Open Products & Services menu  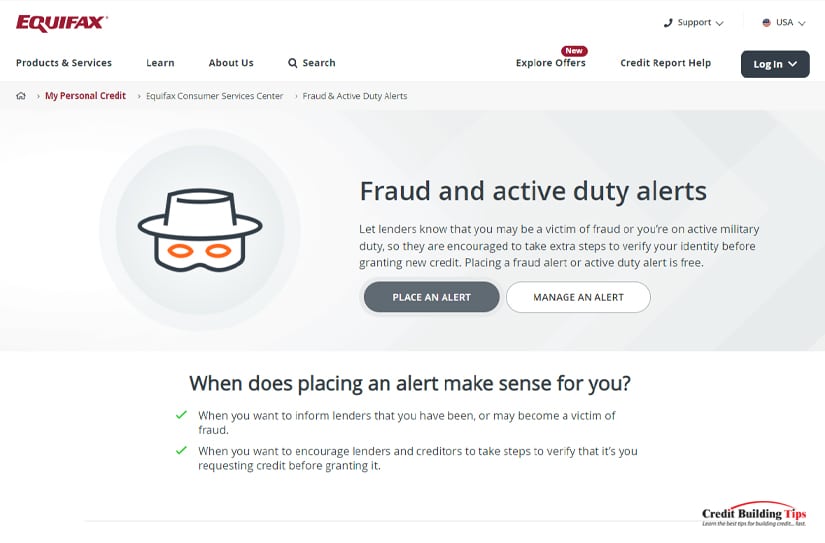click(64, 63)
